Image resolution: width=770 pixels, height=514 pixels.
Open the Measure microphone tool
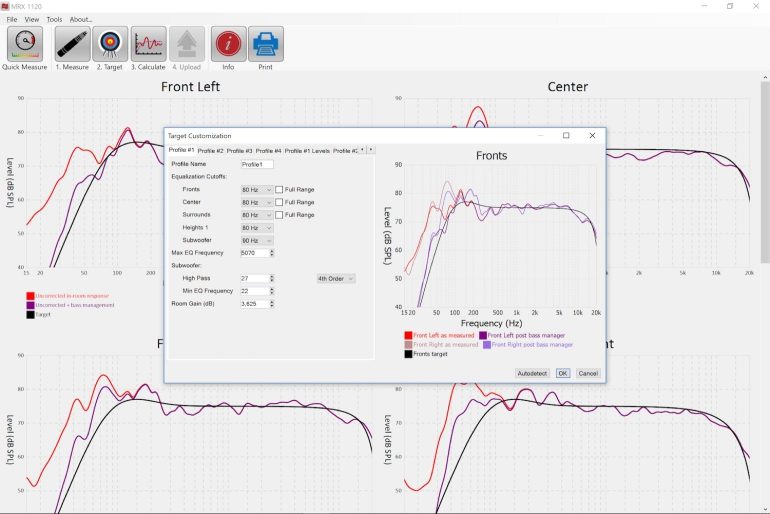(x=72, y=44)
